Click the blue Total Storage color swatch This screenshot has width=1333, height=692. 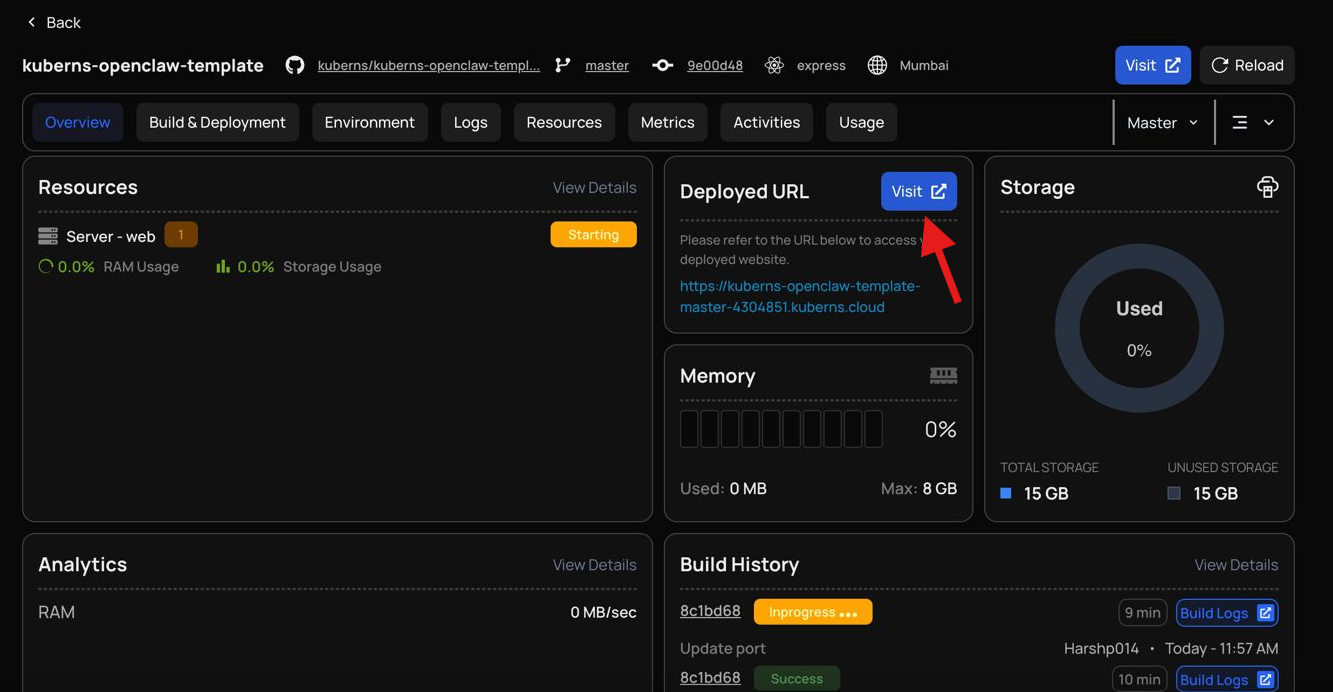(1006, 493)
